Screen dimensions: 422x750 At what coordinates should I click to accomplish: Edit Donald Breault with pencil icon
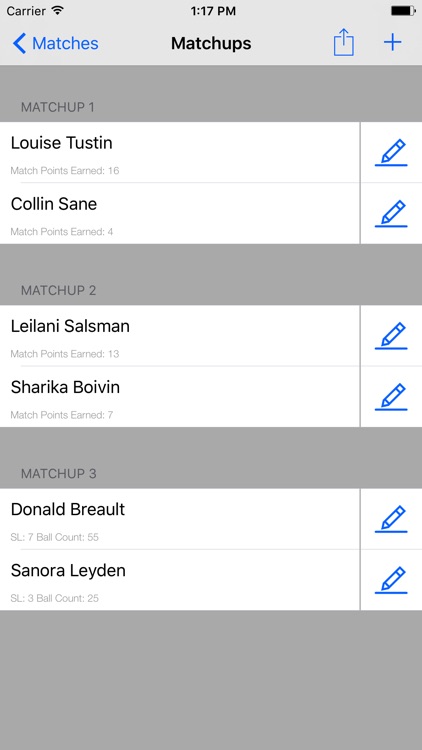[x=391, y=518]
